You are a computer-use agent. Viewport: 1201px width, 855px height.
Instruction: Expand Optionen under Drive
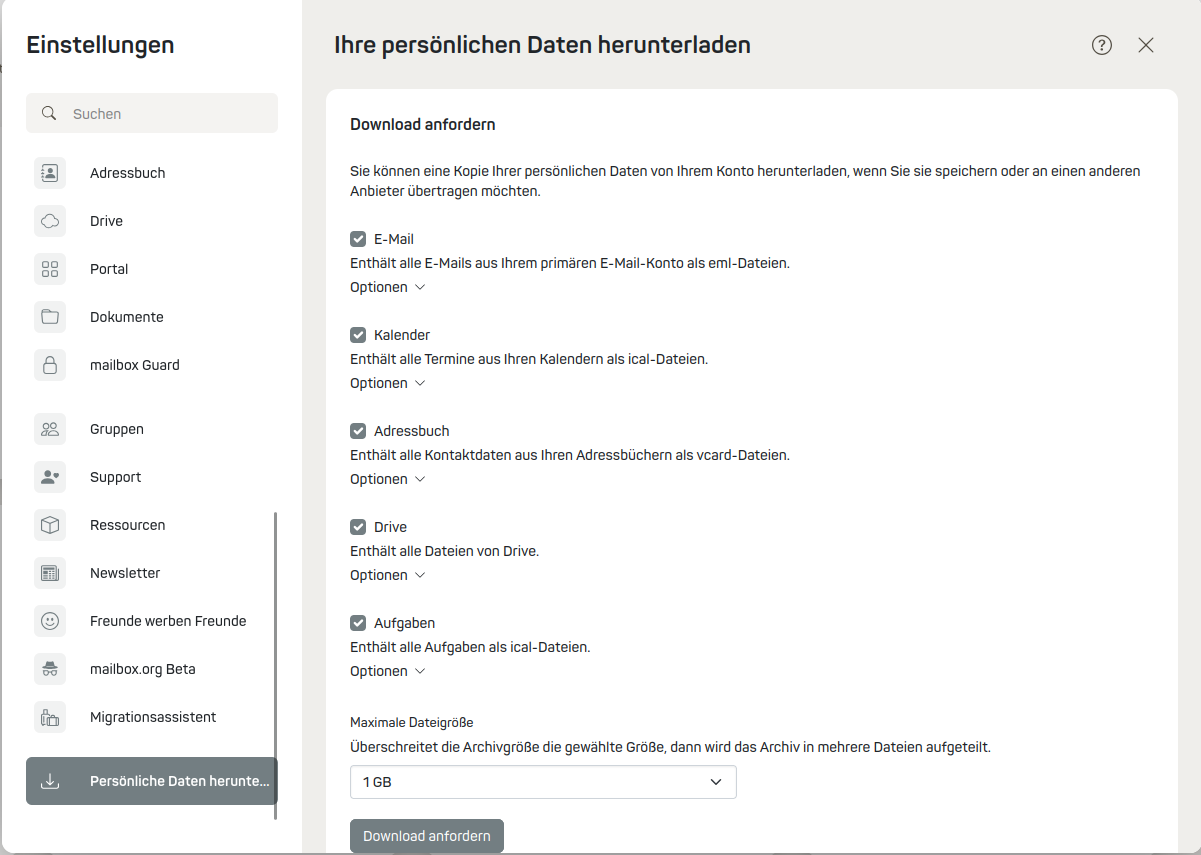(x=388, y=575)
